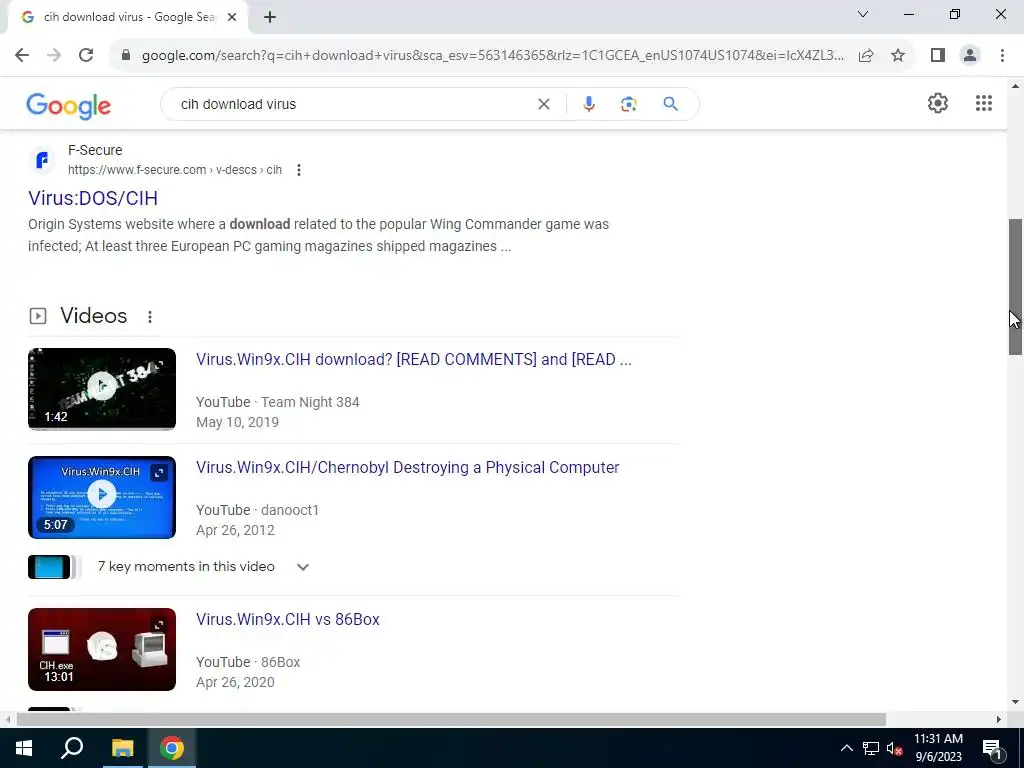
Task: Open the notification center
Action: 991,748
